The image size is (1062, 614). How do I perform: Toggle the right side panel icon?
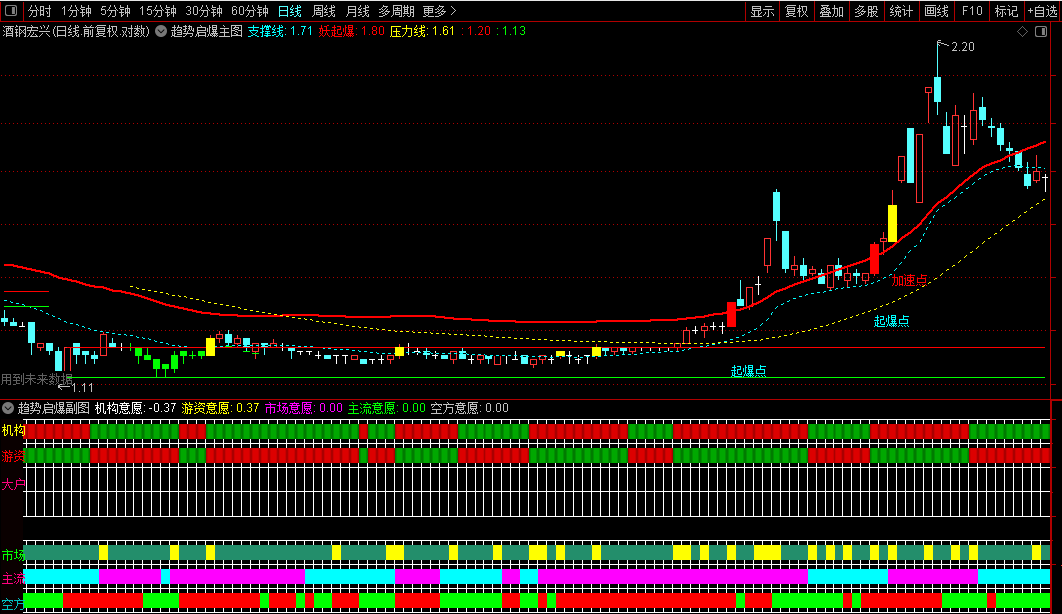pyautogui.click(x=1041, y=32)
